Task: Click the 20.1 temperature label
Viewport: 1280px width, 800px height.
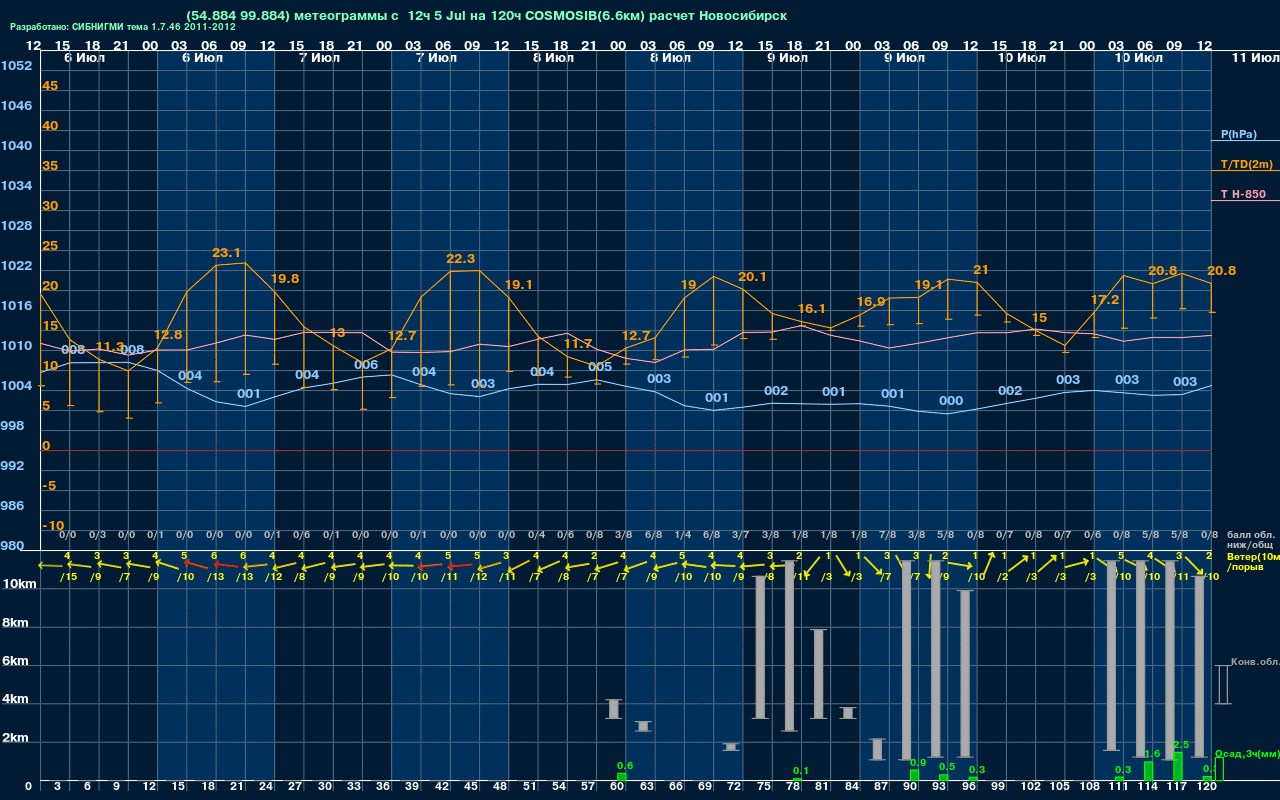Action: tap(752, 276)
